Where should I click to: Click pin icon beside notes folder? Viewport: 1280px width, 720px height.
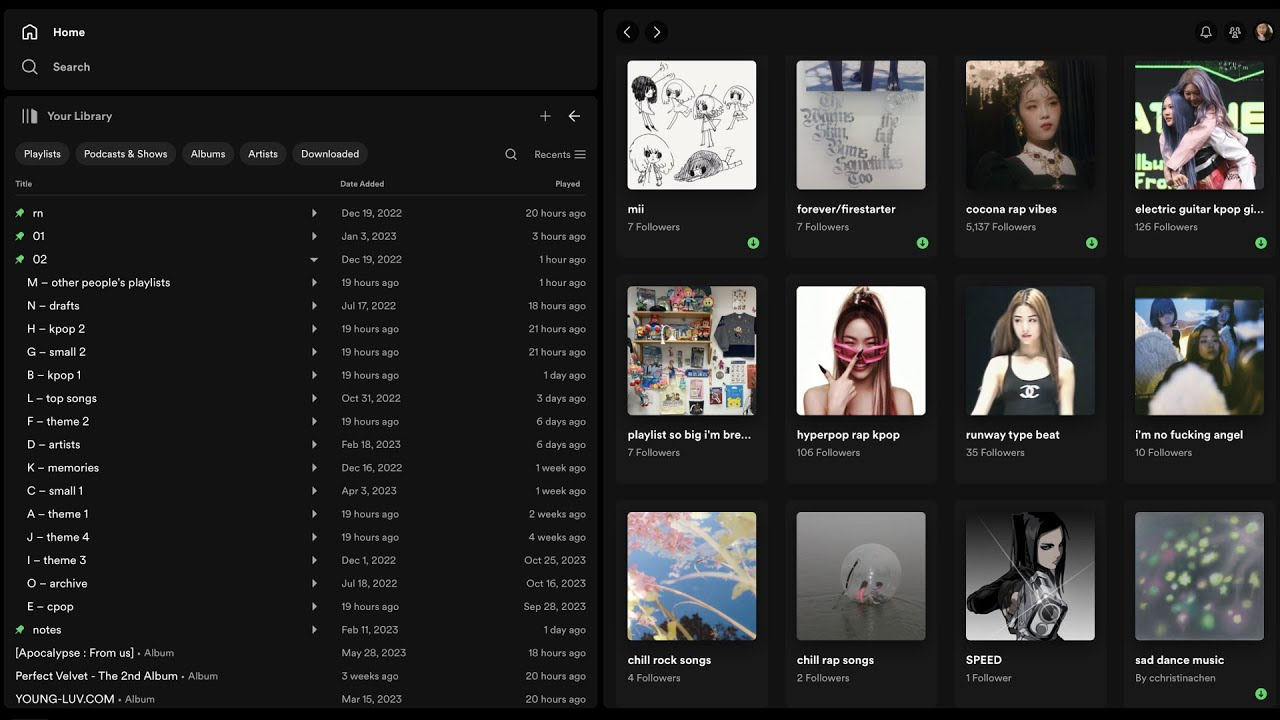[x=20, y=630]
